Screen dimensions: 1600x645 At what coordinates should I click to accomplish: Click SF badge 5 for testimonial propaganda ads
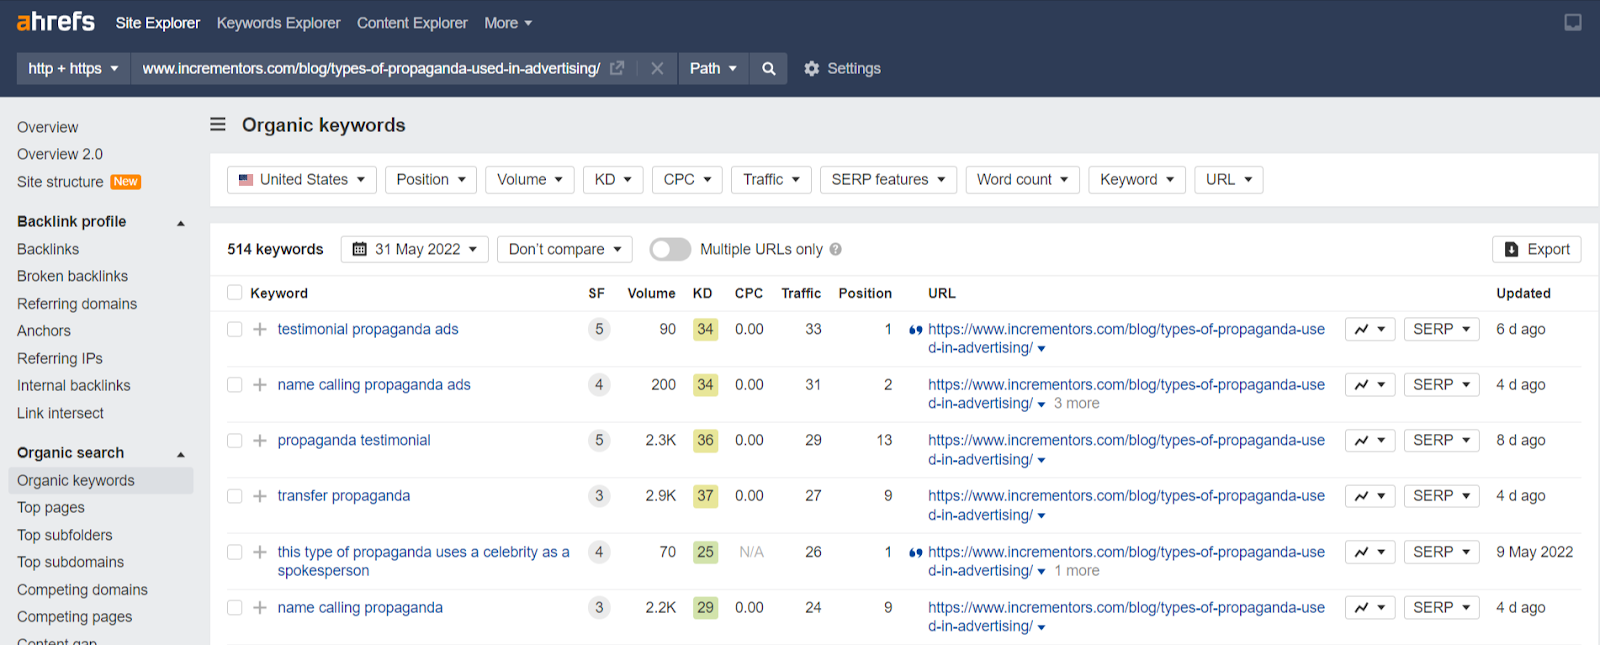coord(599,329)
